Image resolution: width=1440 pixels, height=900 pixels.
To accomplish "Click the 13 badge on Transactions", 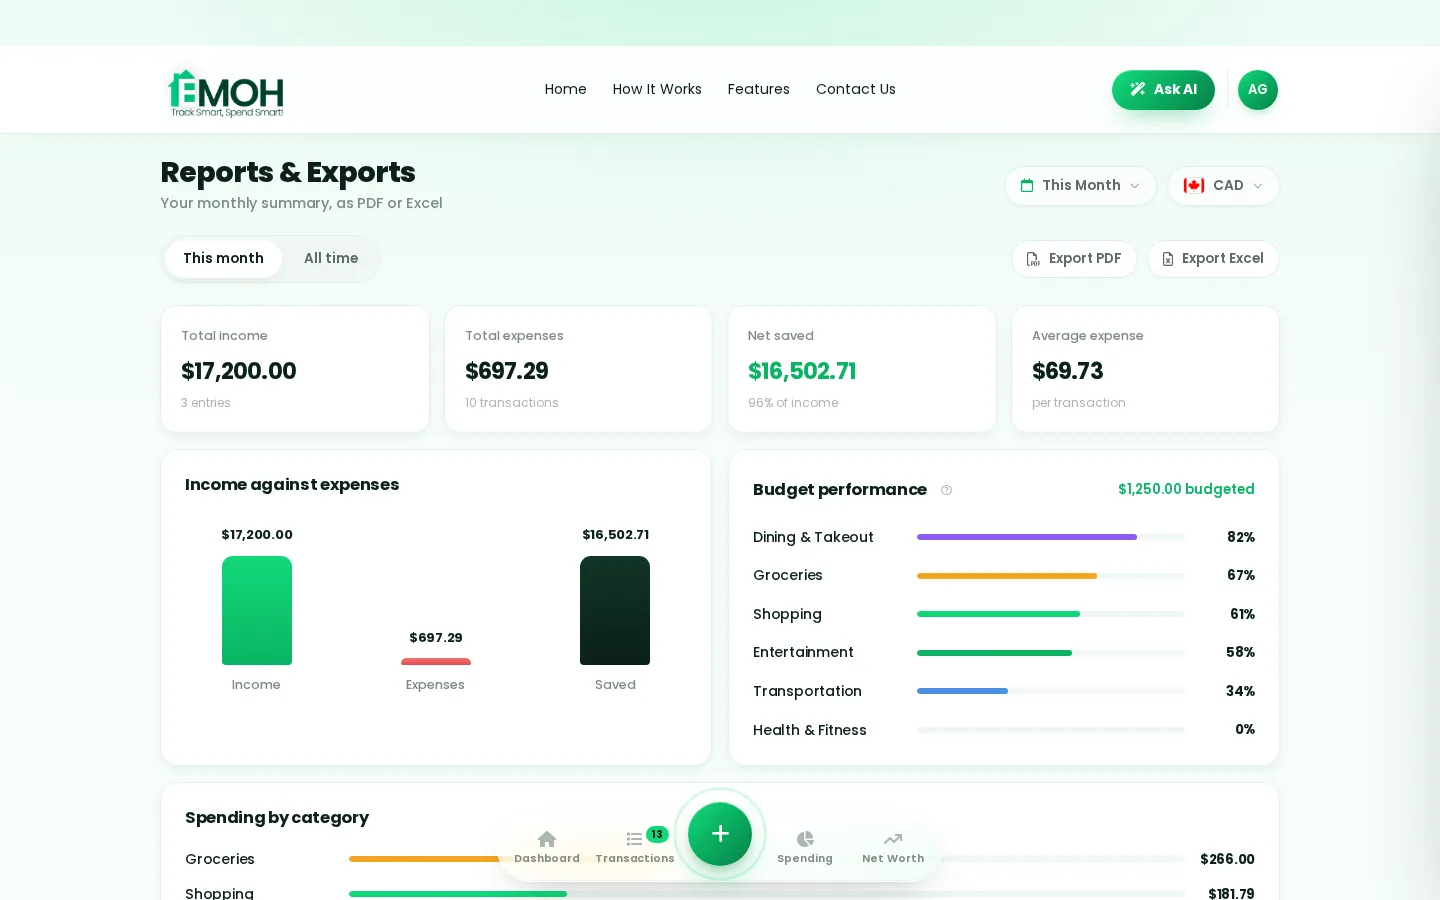I will 657,834.
